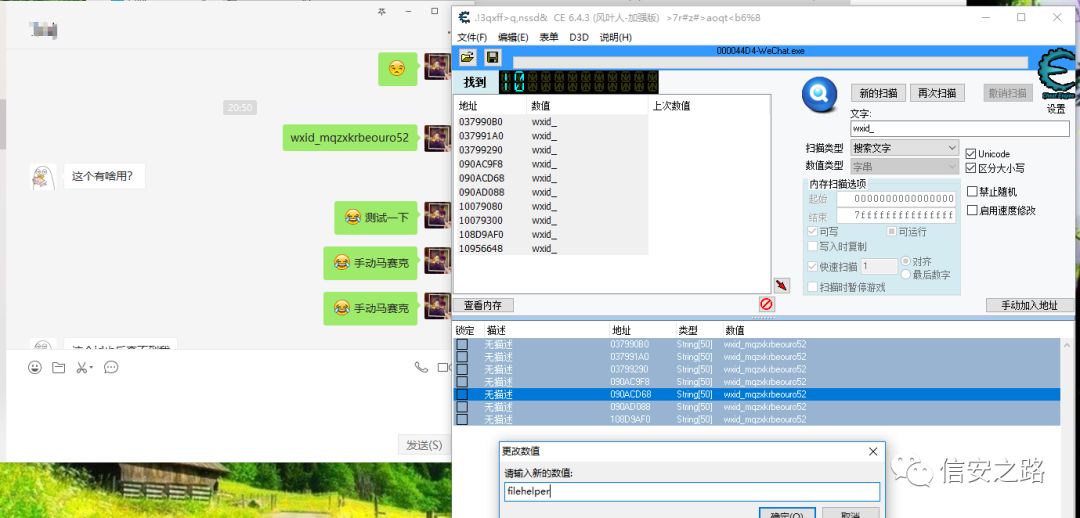Click the 快速扫描 alignment value field
Image resolution: width=1080 pixels, height=518 pixels.
point(879,267)
